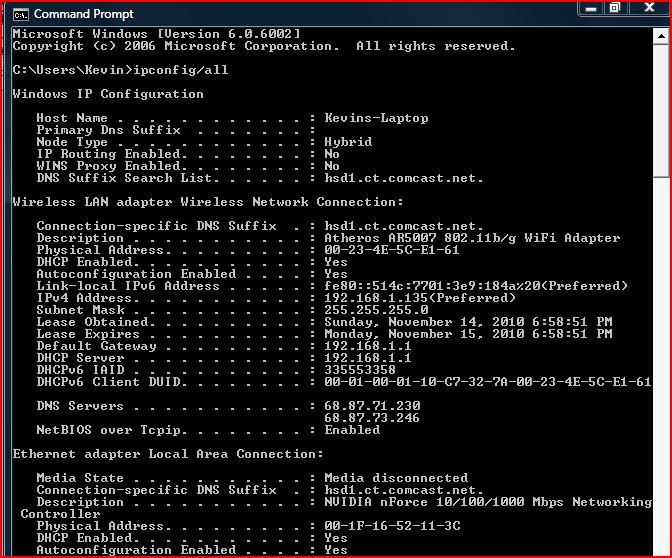The height and width of the screenshot is (558, 672).
Task: Click the Windows IP Configuration heading
Action: (108, 94)
